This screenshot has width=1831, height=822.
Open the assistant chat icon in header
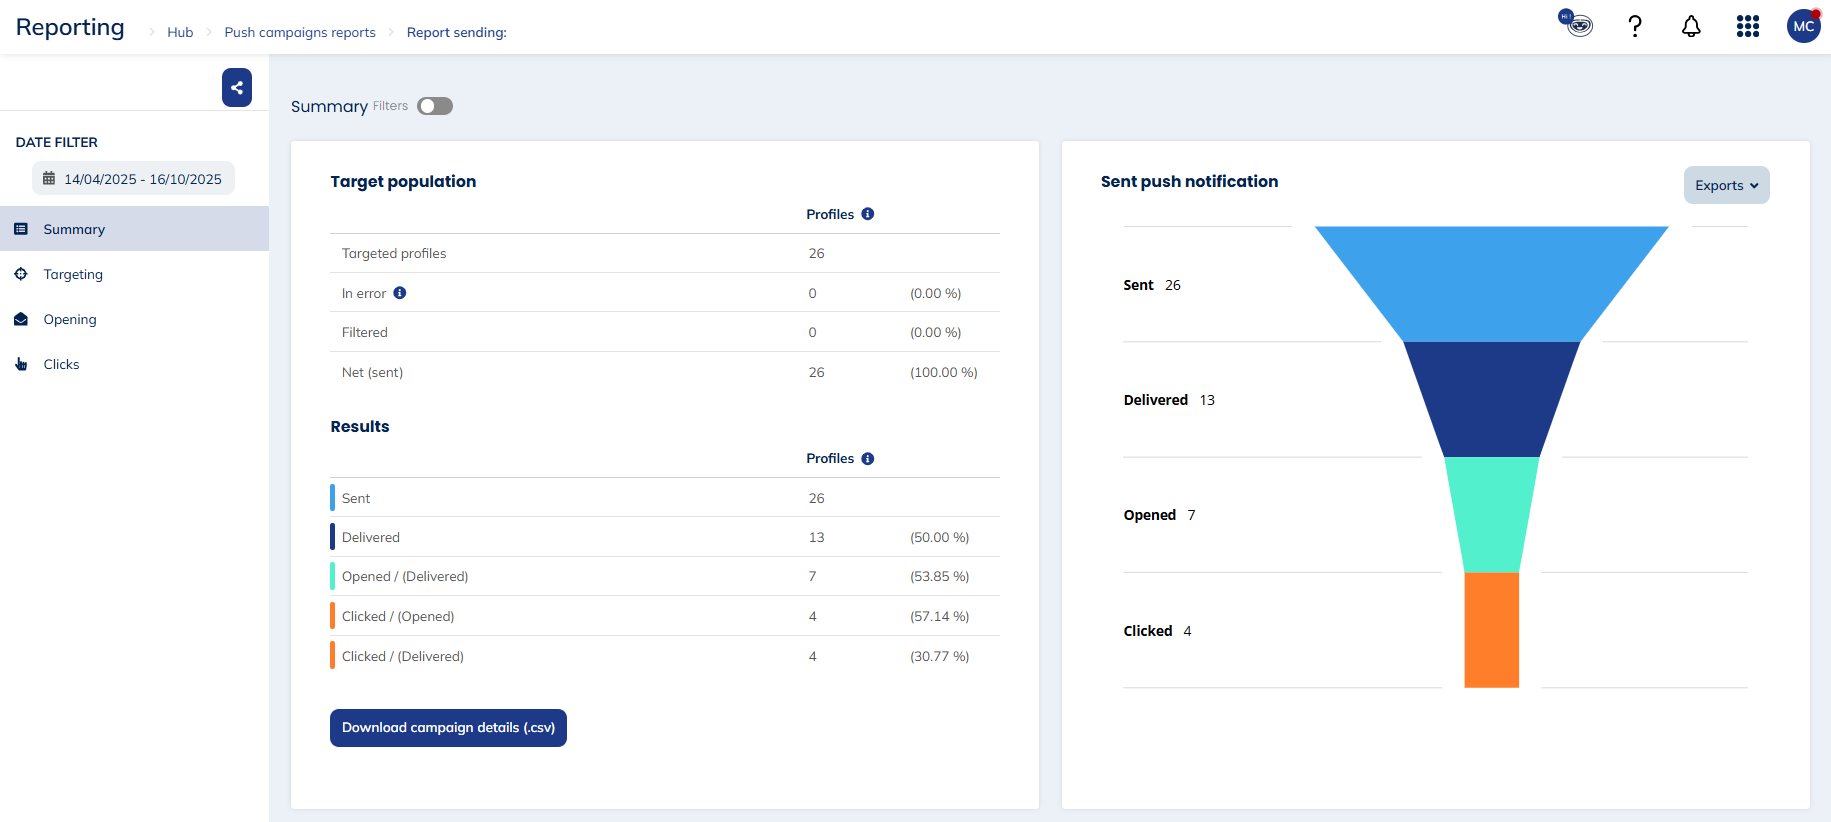pyautogui.click(x=1577, y=24)
